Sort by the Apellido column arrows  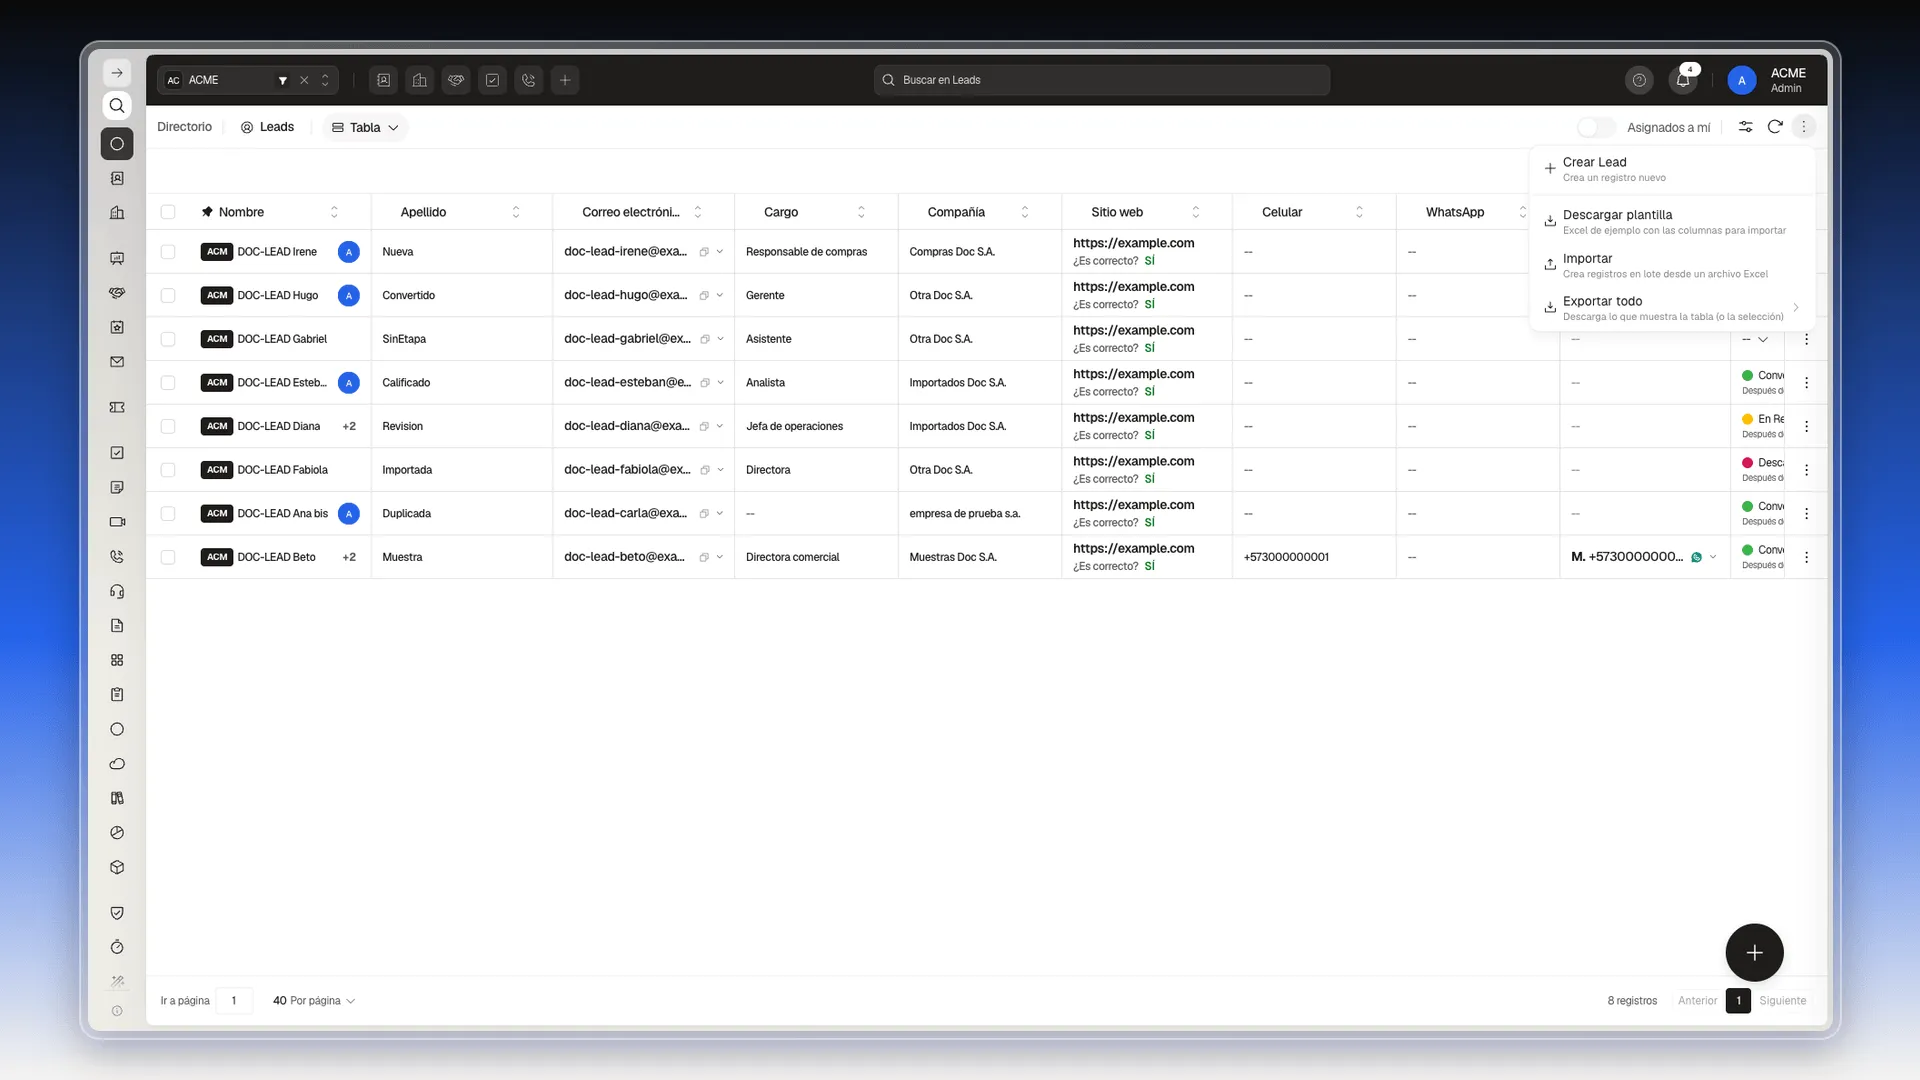point(516,212)
